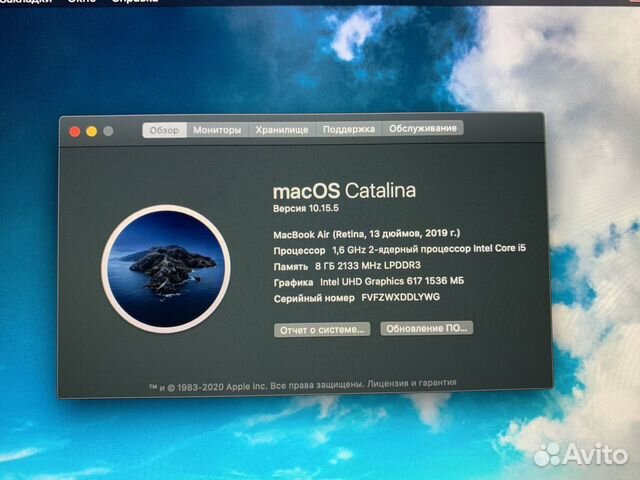
Task: Click the Серийный номер label
Action: pyautogui.click(x=314, y=298)
